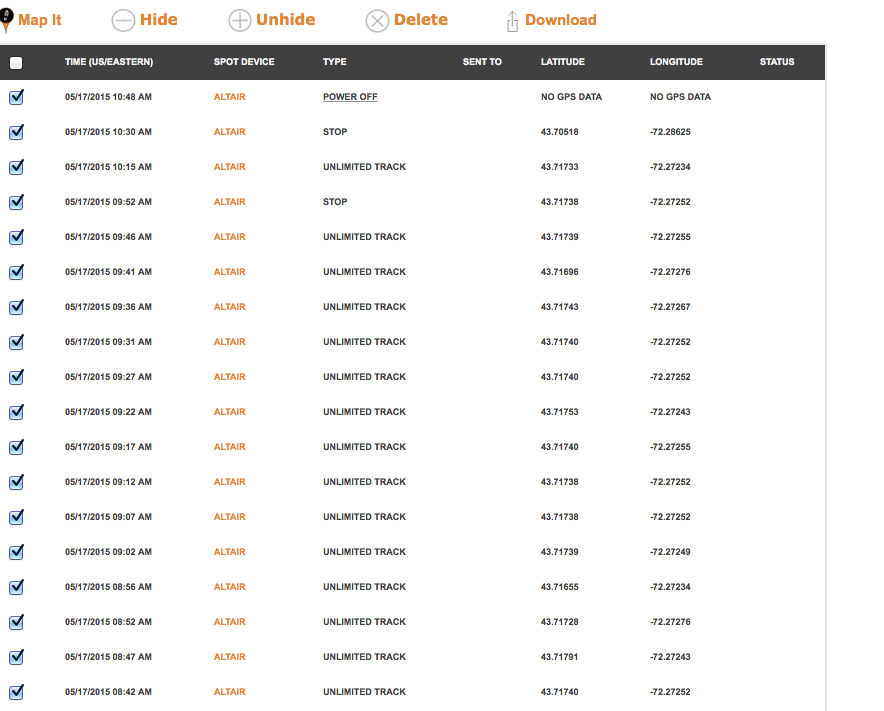
Task: Click the Status column header
Action: (x=777, y=62)
